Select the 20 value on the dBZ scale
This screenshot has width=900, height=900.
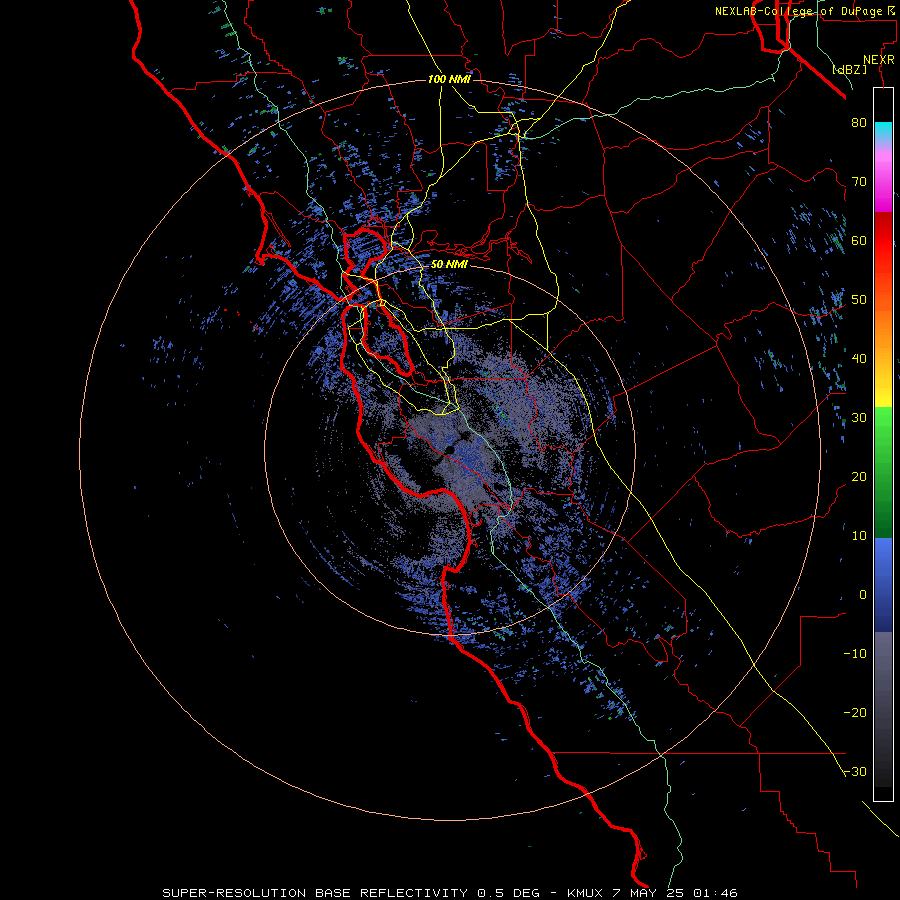(x=859, y=476)
